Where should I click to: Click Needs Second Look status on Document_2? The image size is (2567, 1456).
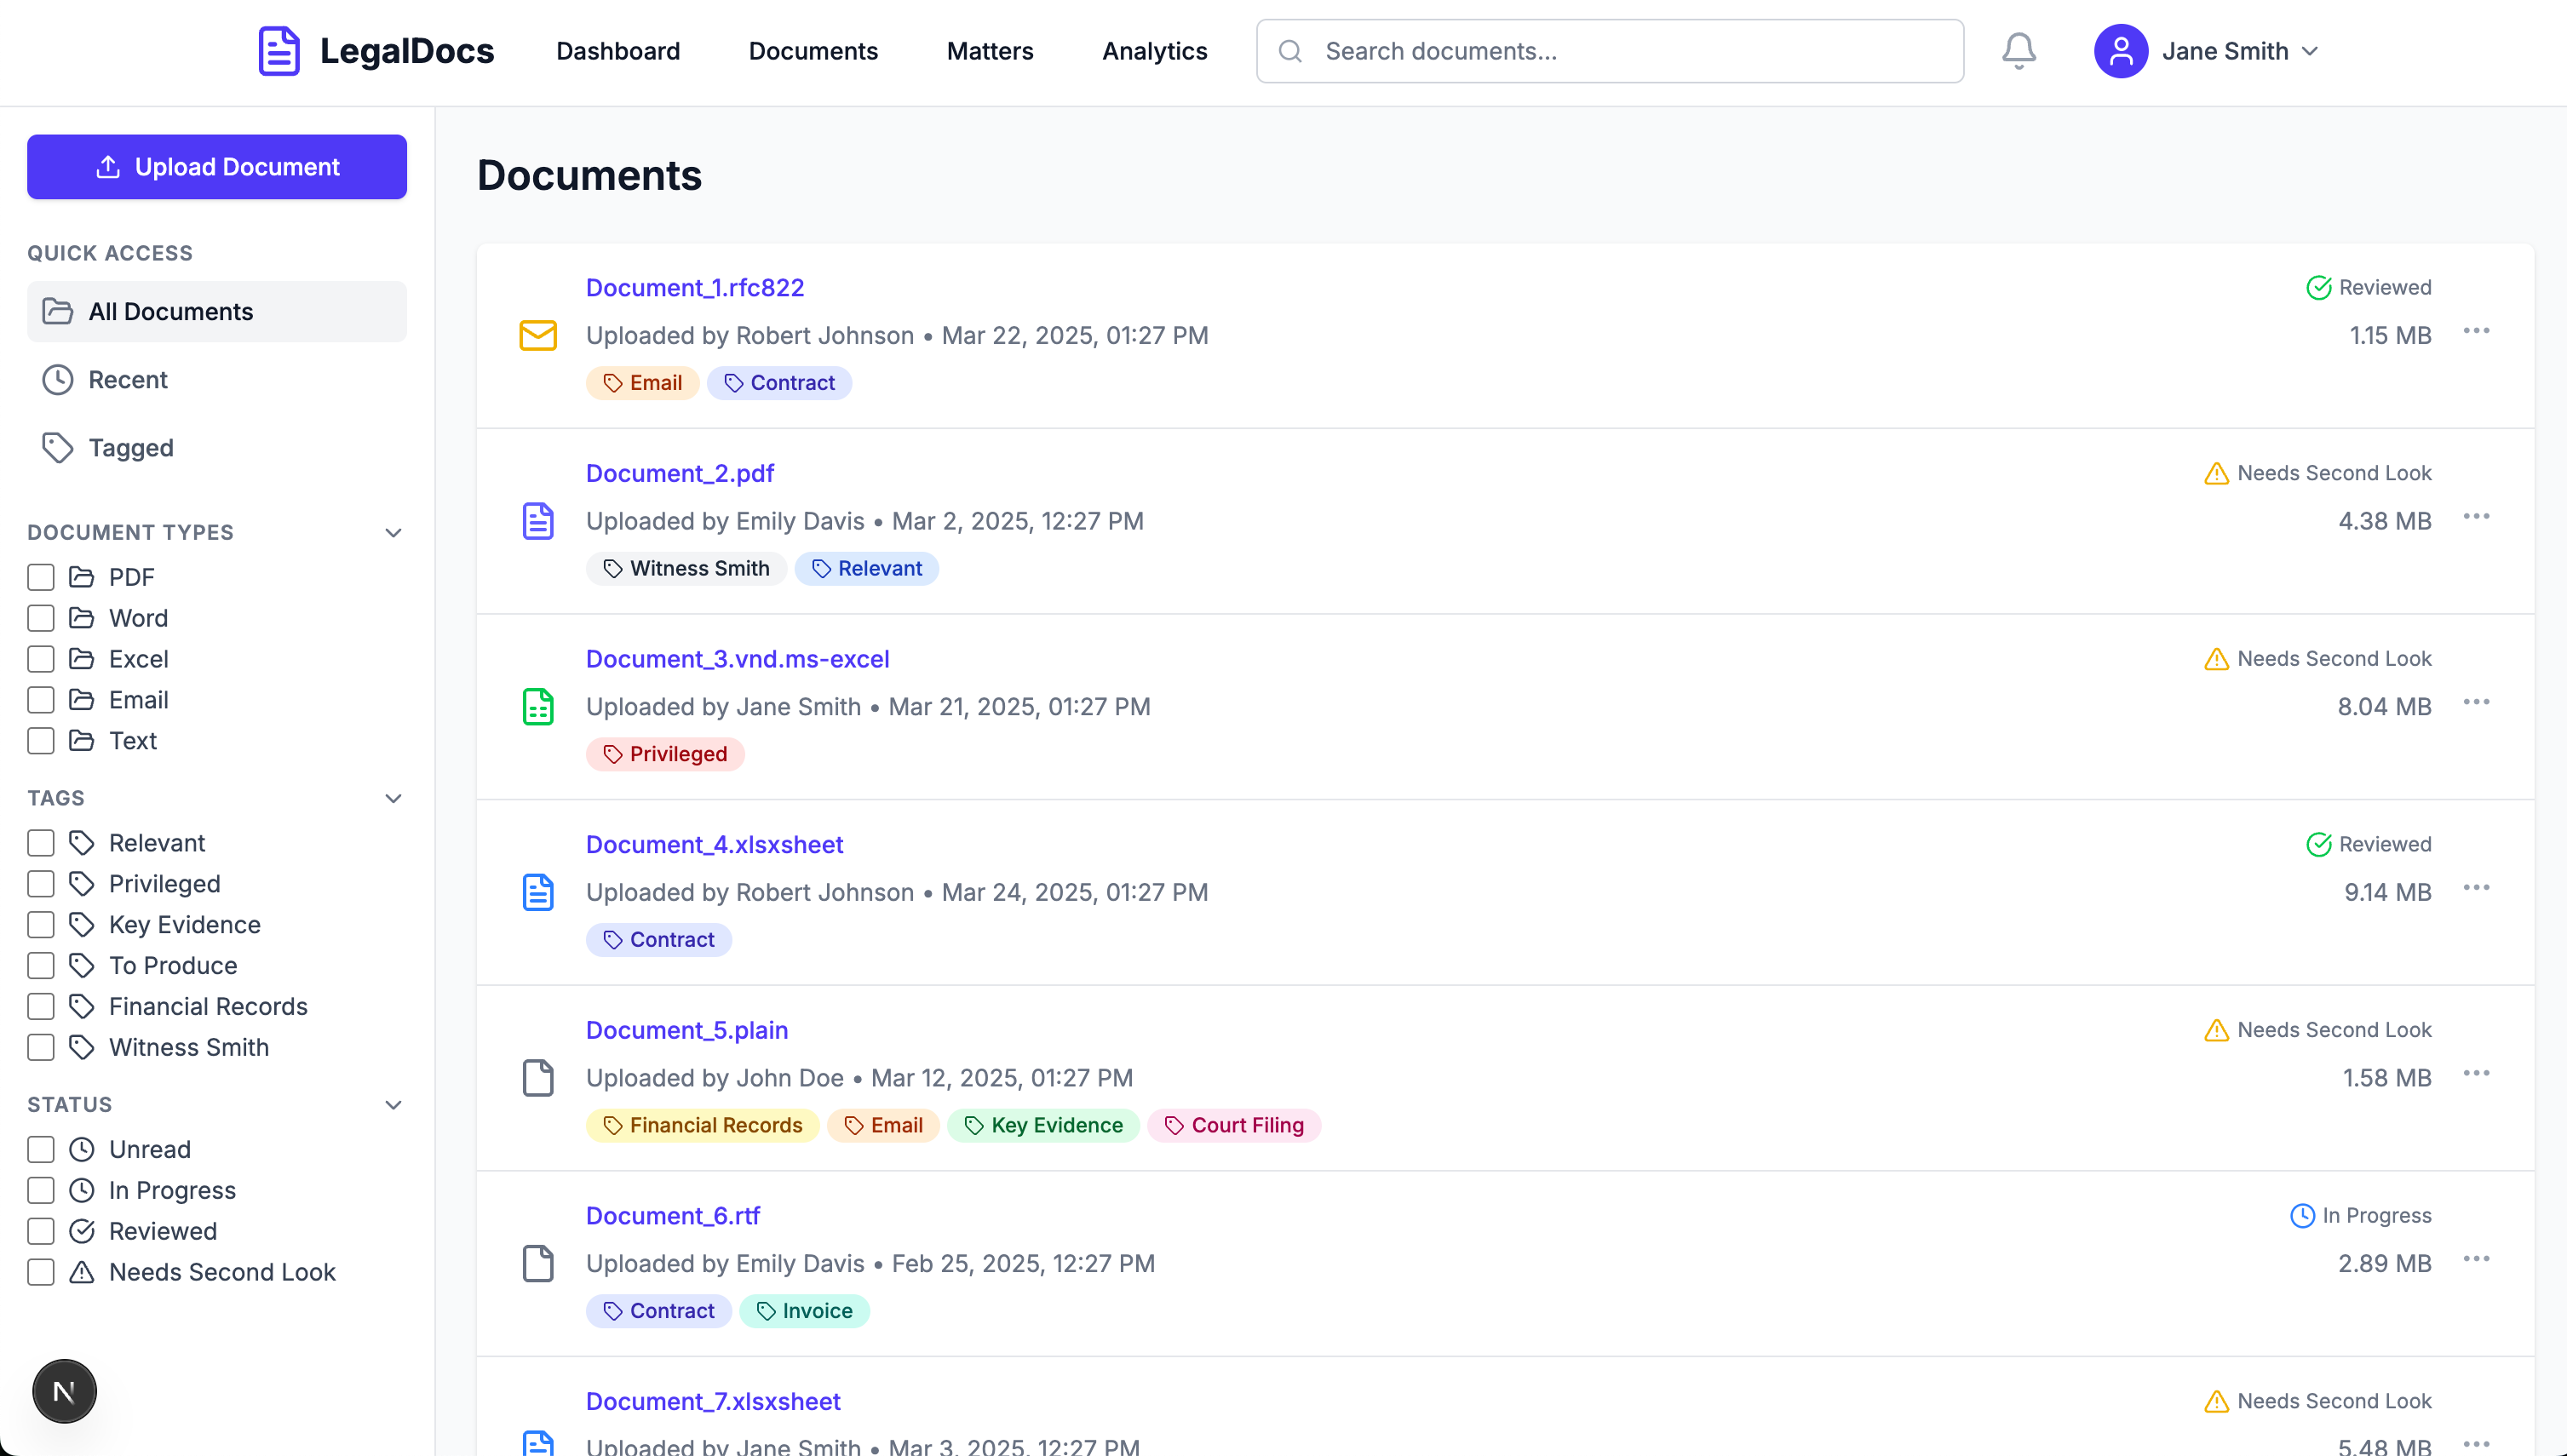2317,473
